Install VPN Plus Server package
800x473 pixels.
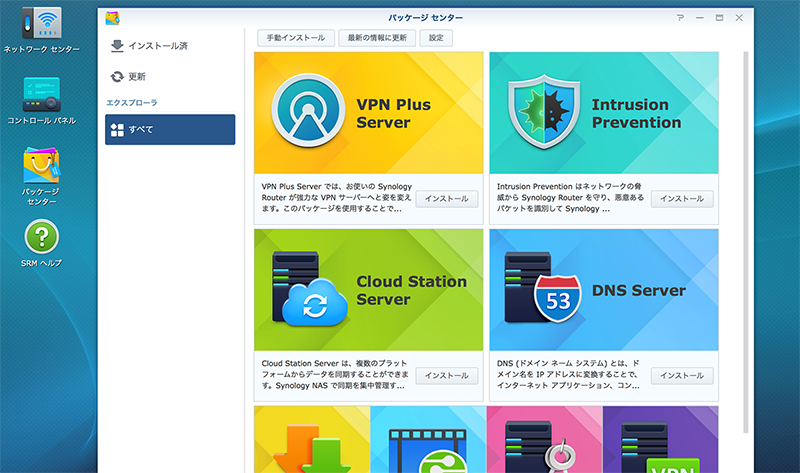point(447,198)
